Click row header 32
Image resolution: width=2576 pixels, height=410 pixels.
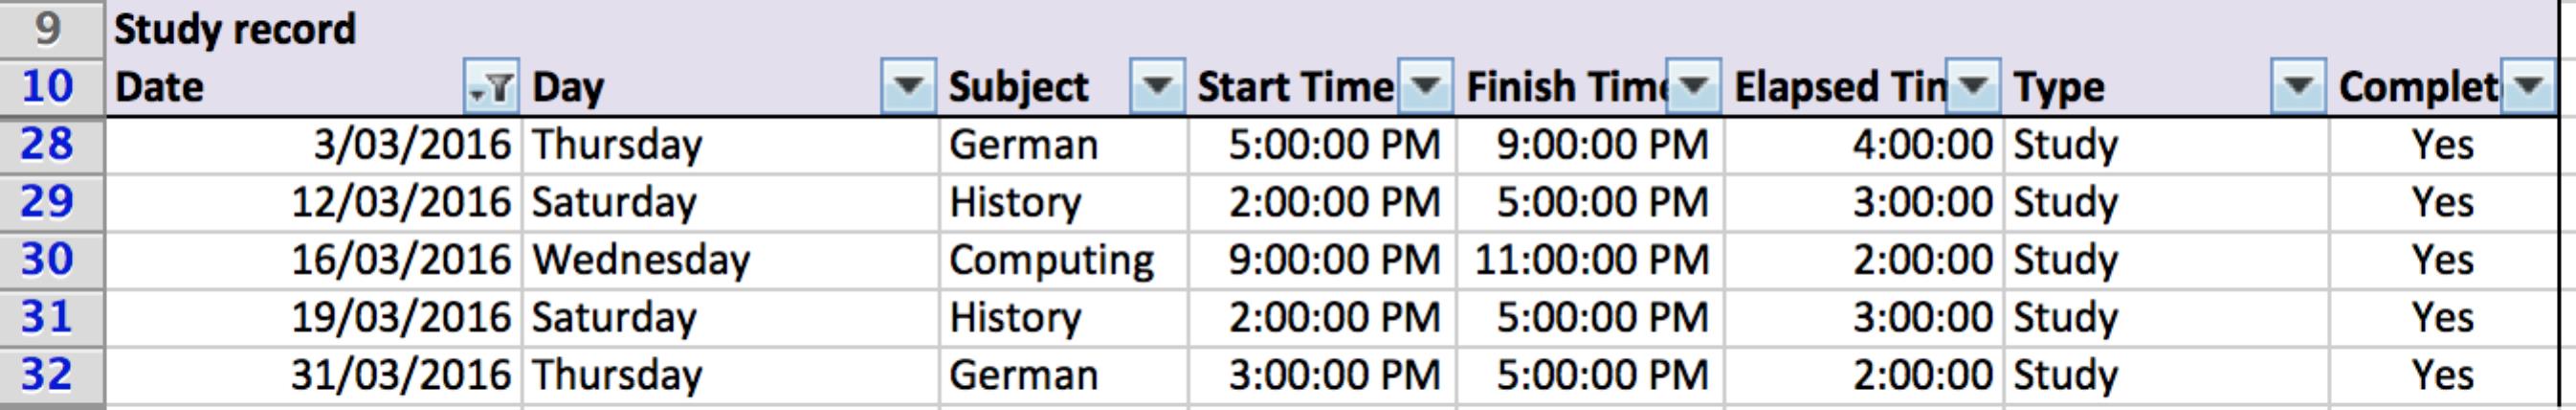(x=48, y=375)
